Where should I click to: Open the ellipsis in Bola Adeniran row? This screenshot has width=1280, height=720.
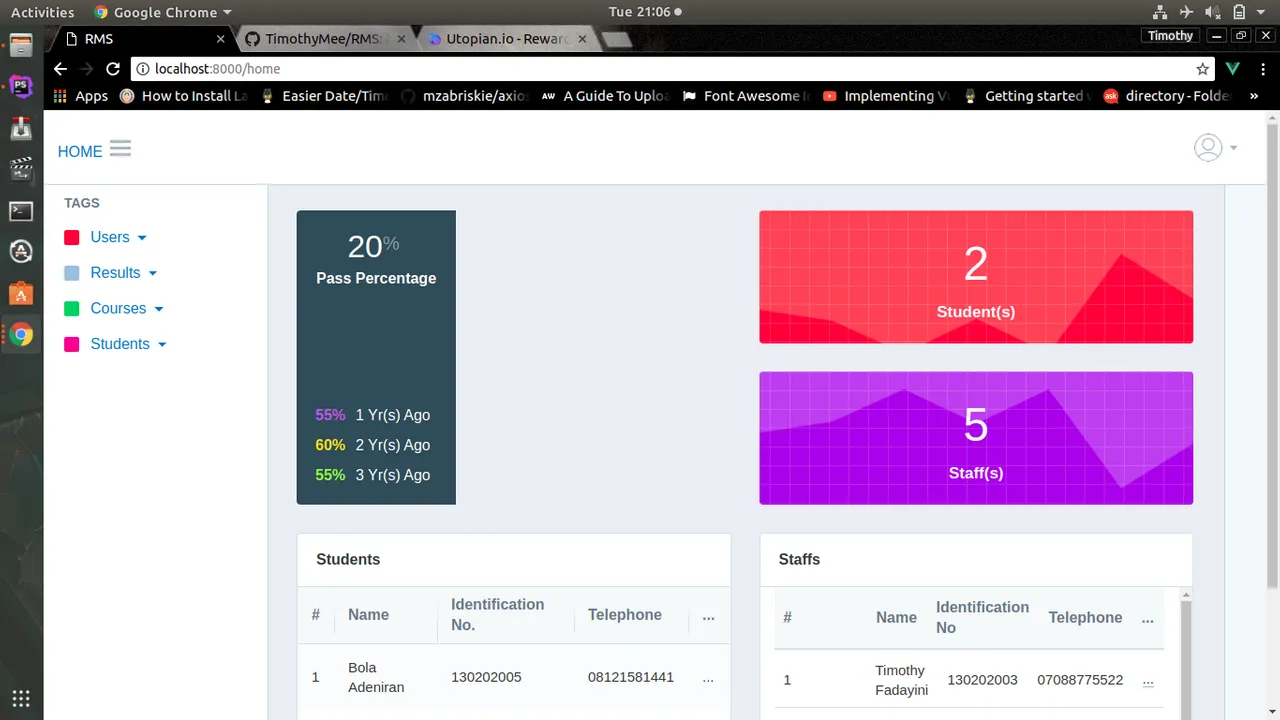(708, 677)
